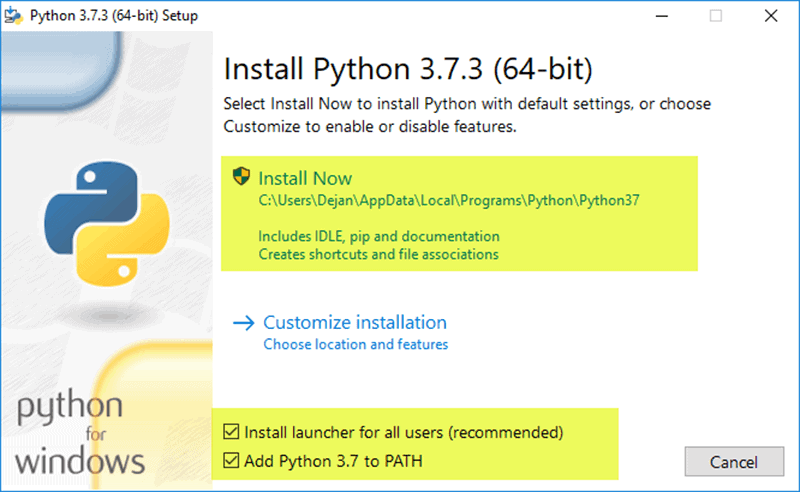The height and width of the screenshot is (492, 800).
Task: Click "Creates shortcuts and file associations" line
Action: [378, 255]
